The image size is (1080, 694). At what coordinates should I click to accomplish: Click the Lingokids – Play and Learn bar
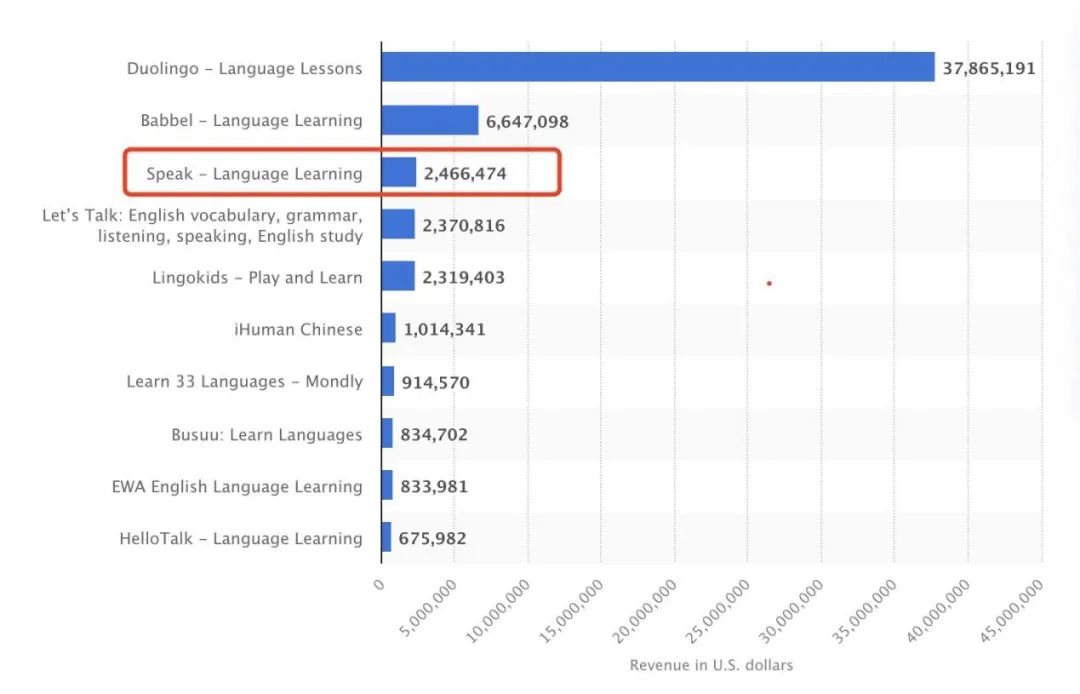coord(398,276)
